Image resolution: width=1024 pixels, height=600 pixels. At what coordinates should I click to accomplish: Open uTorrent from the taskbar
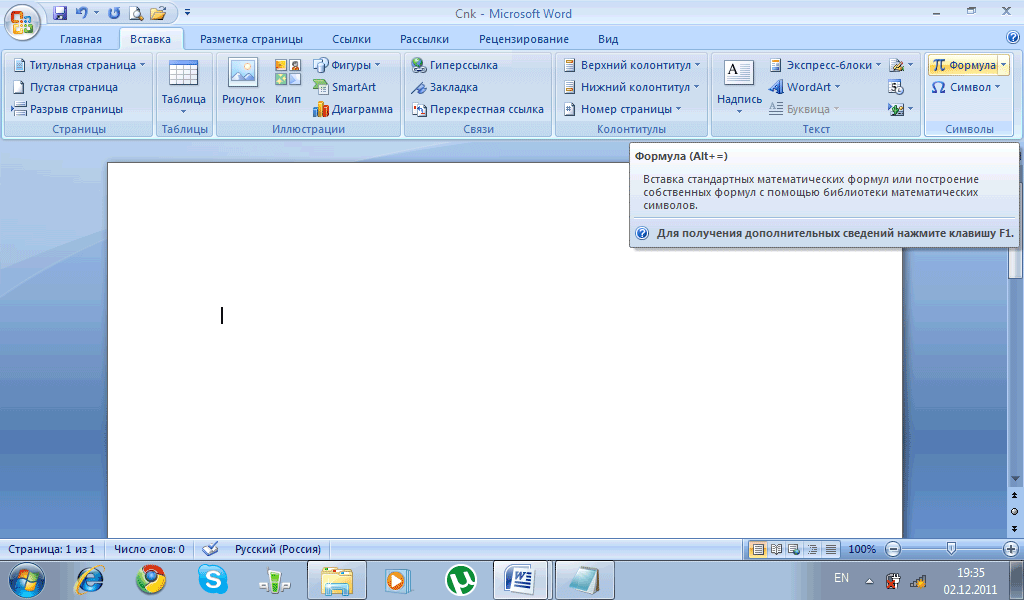460,580
